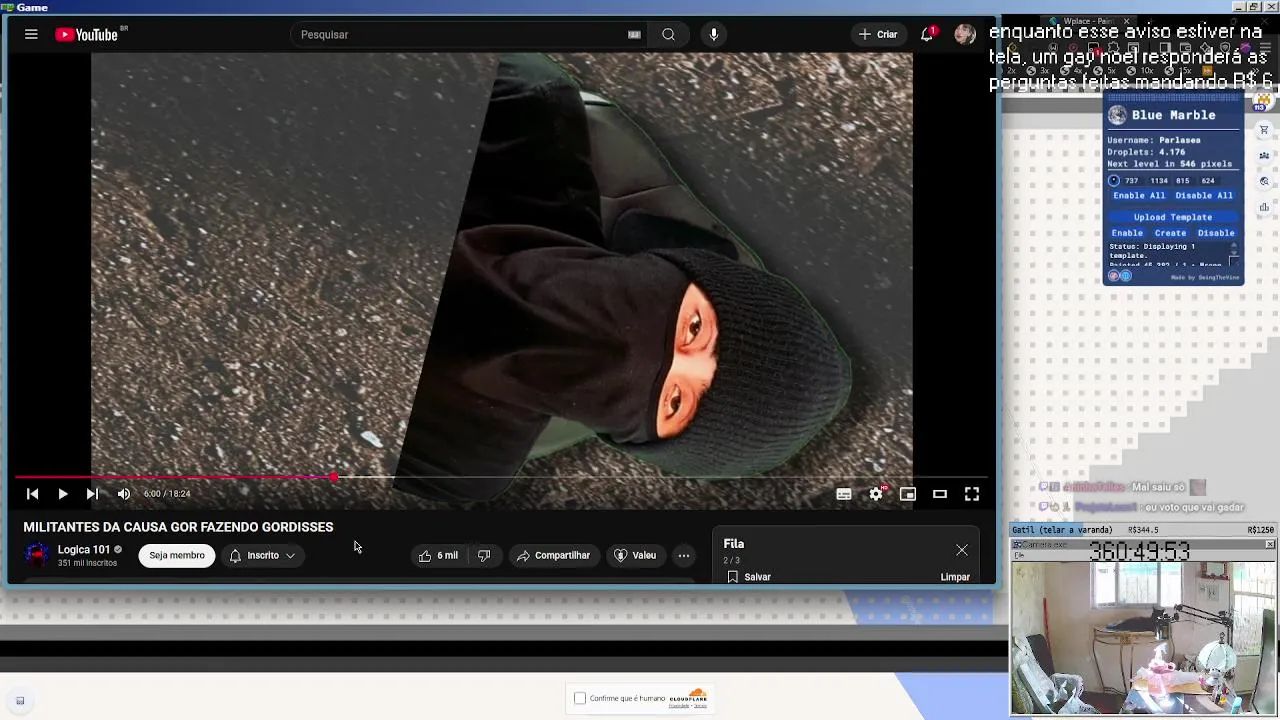Open the on-screen keyboard icon in search box
The height and width of the screenshot is (720, 1280).
(x=634, y=34)
